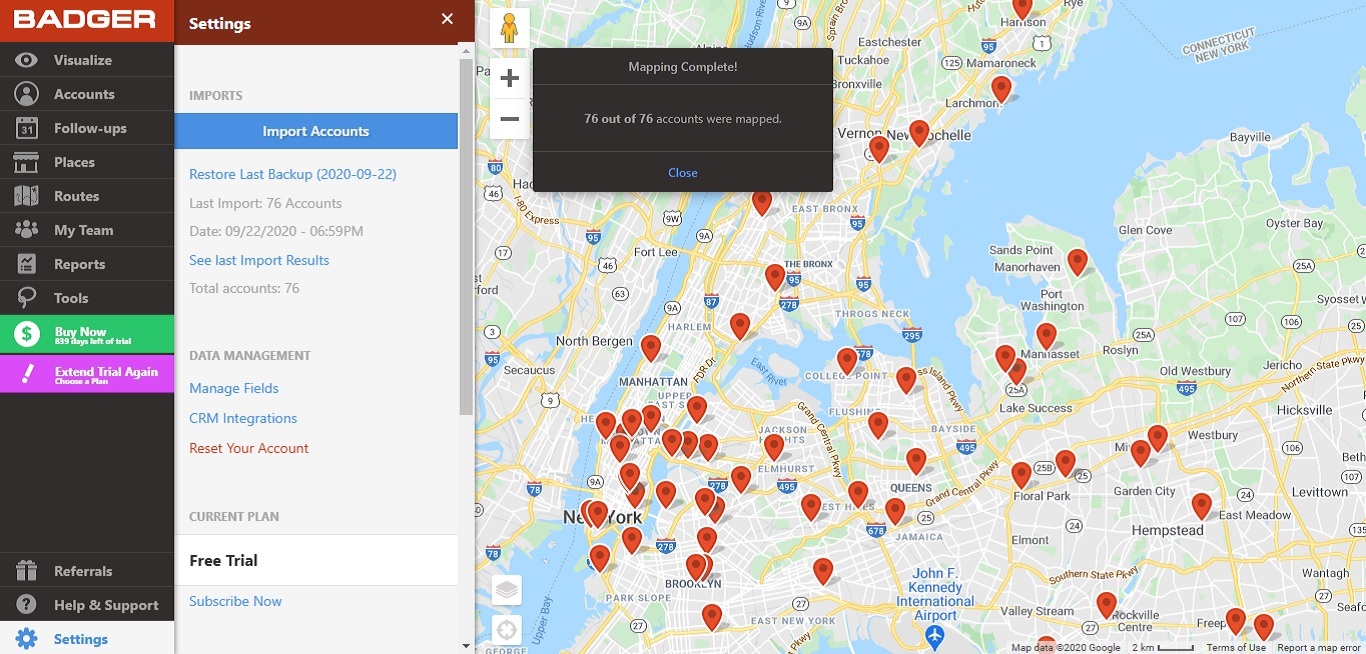Viewport: 1366px width, 654px height.
Task: Click 'Last Import: 76 Accounts' text
Action: click(265, 203)
